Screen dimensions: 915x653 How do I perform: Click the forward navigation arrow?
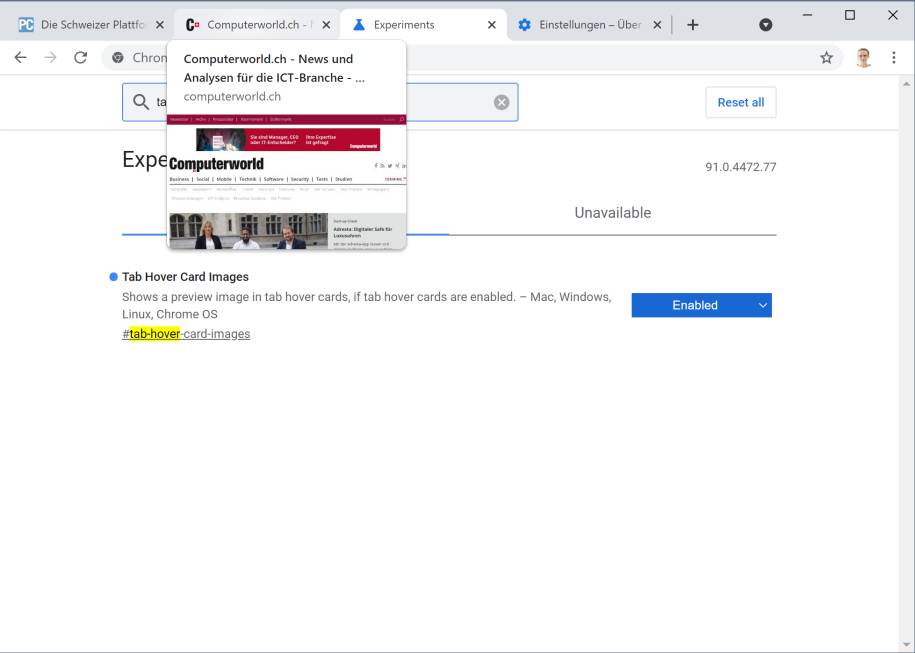[48, 57]
